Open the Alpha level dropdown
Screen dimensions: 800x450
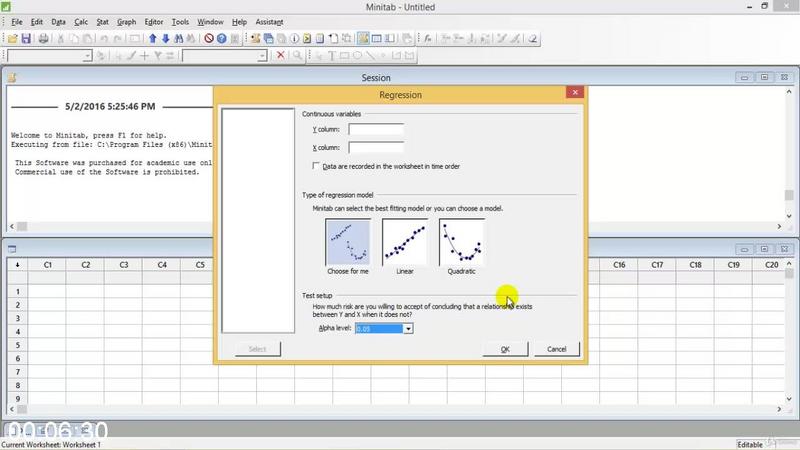pos(408,329)
